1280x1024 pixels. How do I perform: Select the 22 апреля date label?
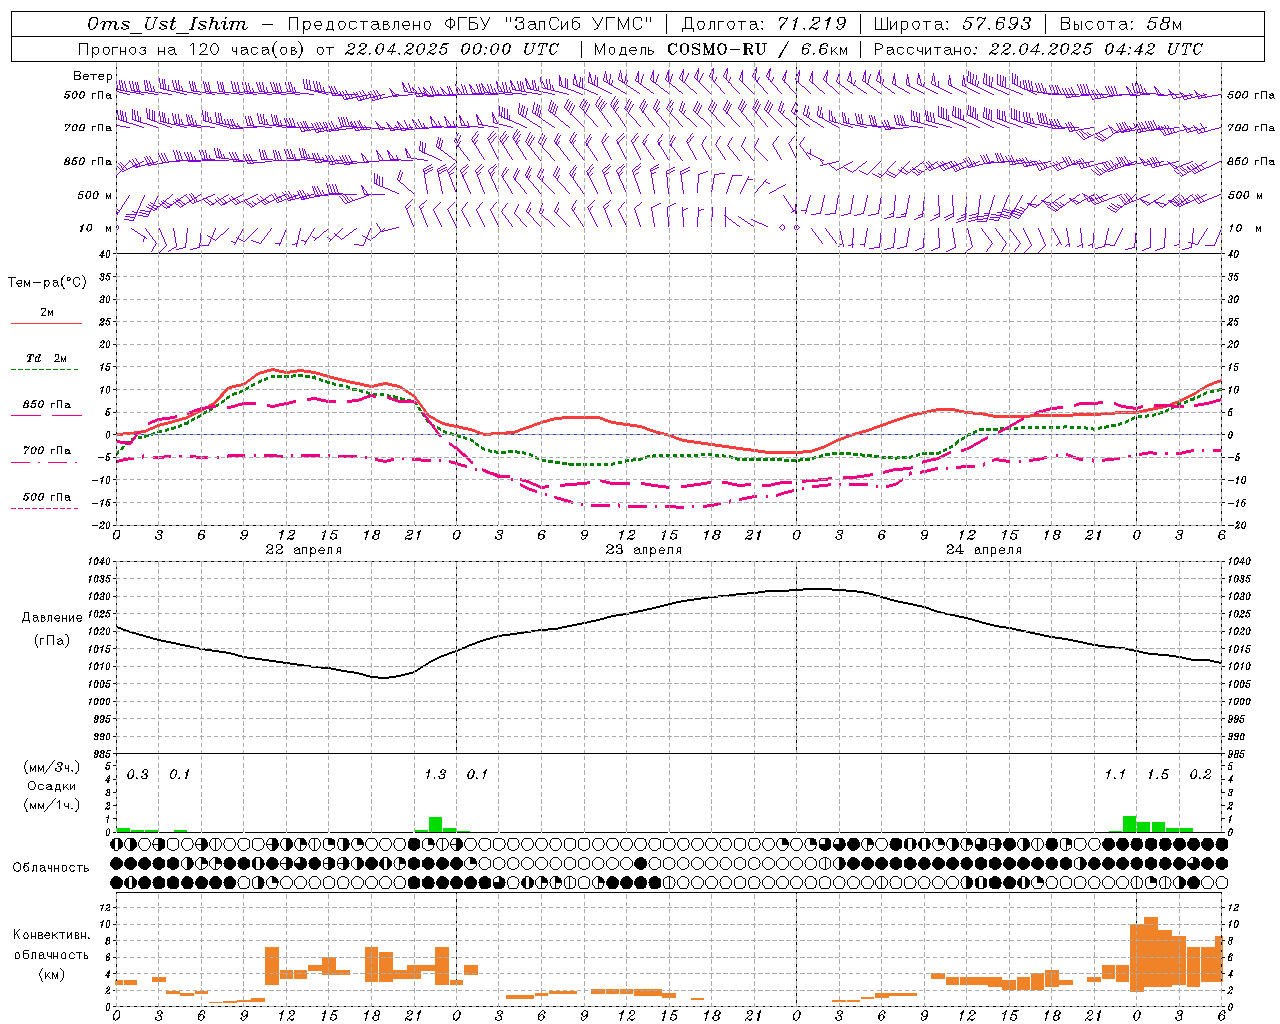point(303,550)
